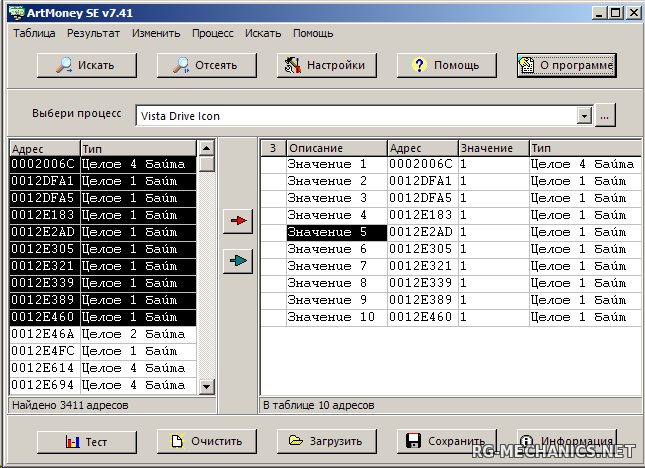Click the О программе button
The image size is (645, 468).
pos(566,66)
